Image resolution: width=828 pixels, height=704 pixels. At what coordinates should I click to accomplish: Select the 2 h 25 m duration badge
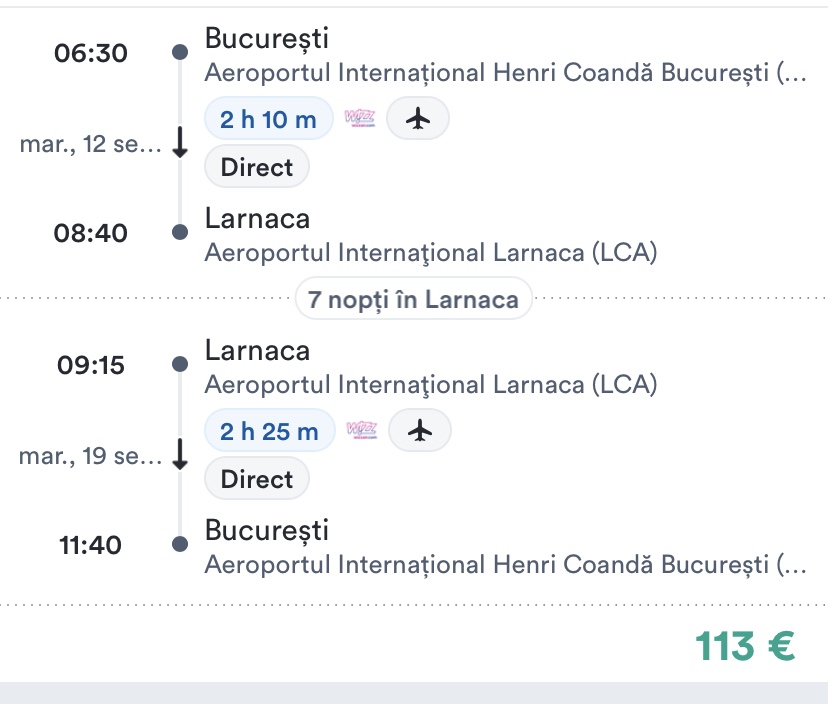coord(270,432)
